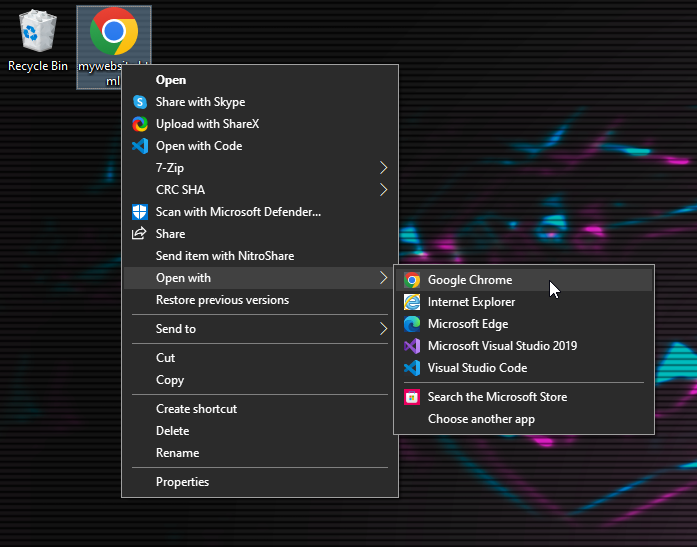Expand the Send to submenu arrow
The height and width of the screenshot is (547, 697).
click(384, 329)
